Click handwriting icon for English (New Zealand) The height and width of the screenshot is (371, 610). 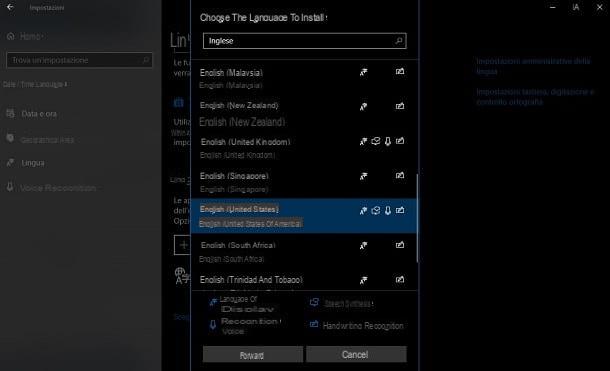400,106
